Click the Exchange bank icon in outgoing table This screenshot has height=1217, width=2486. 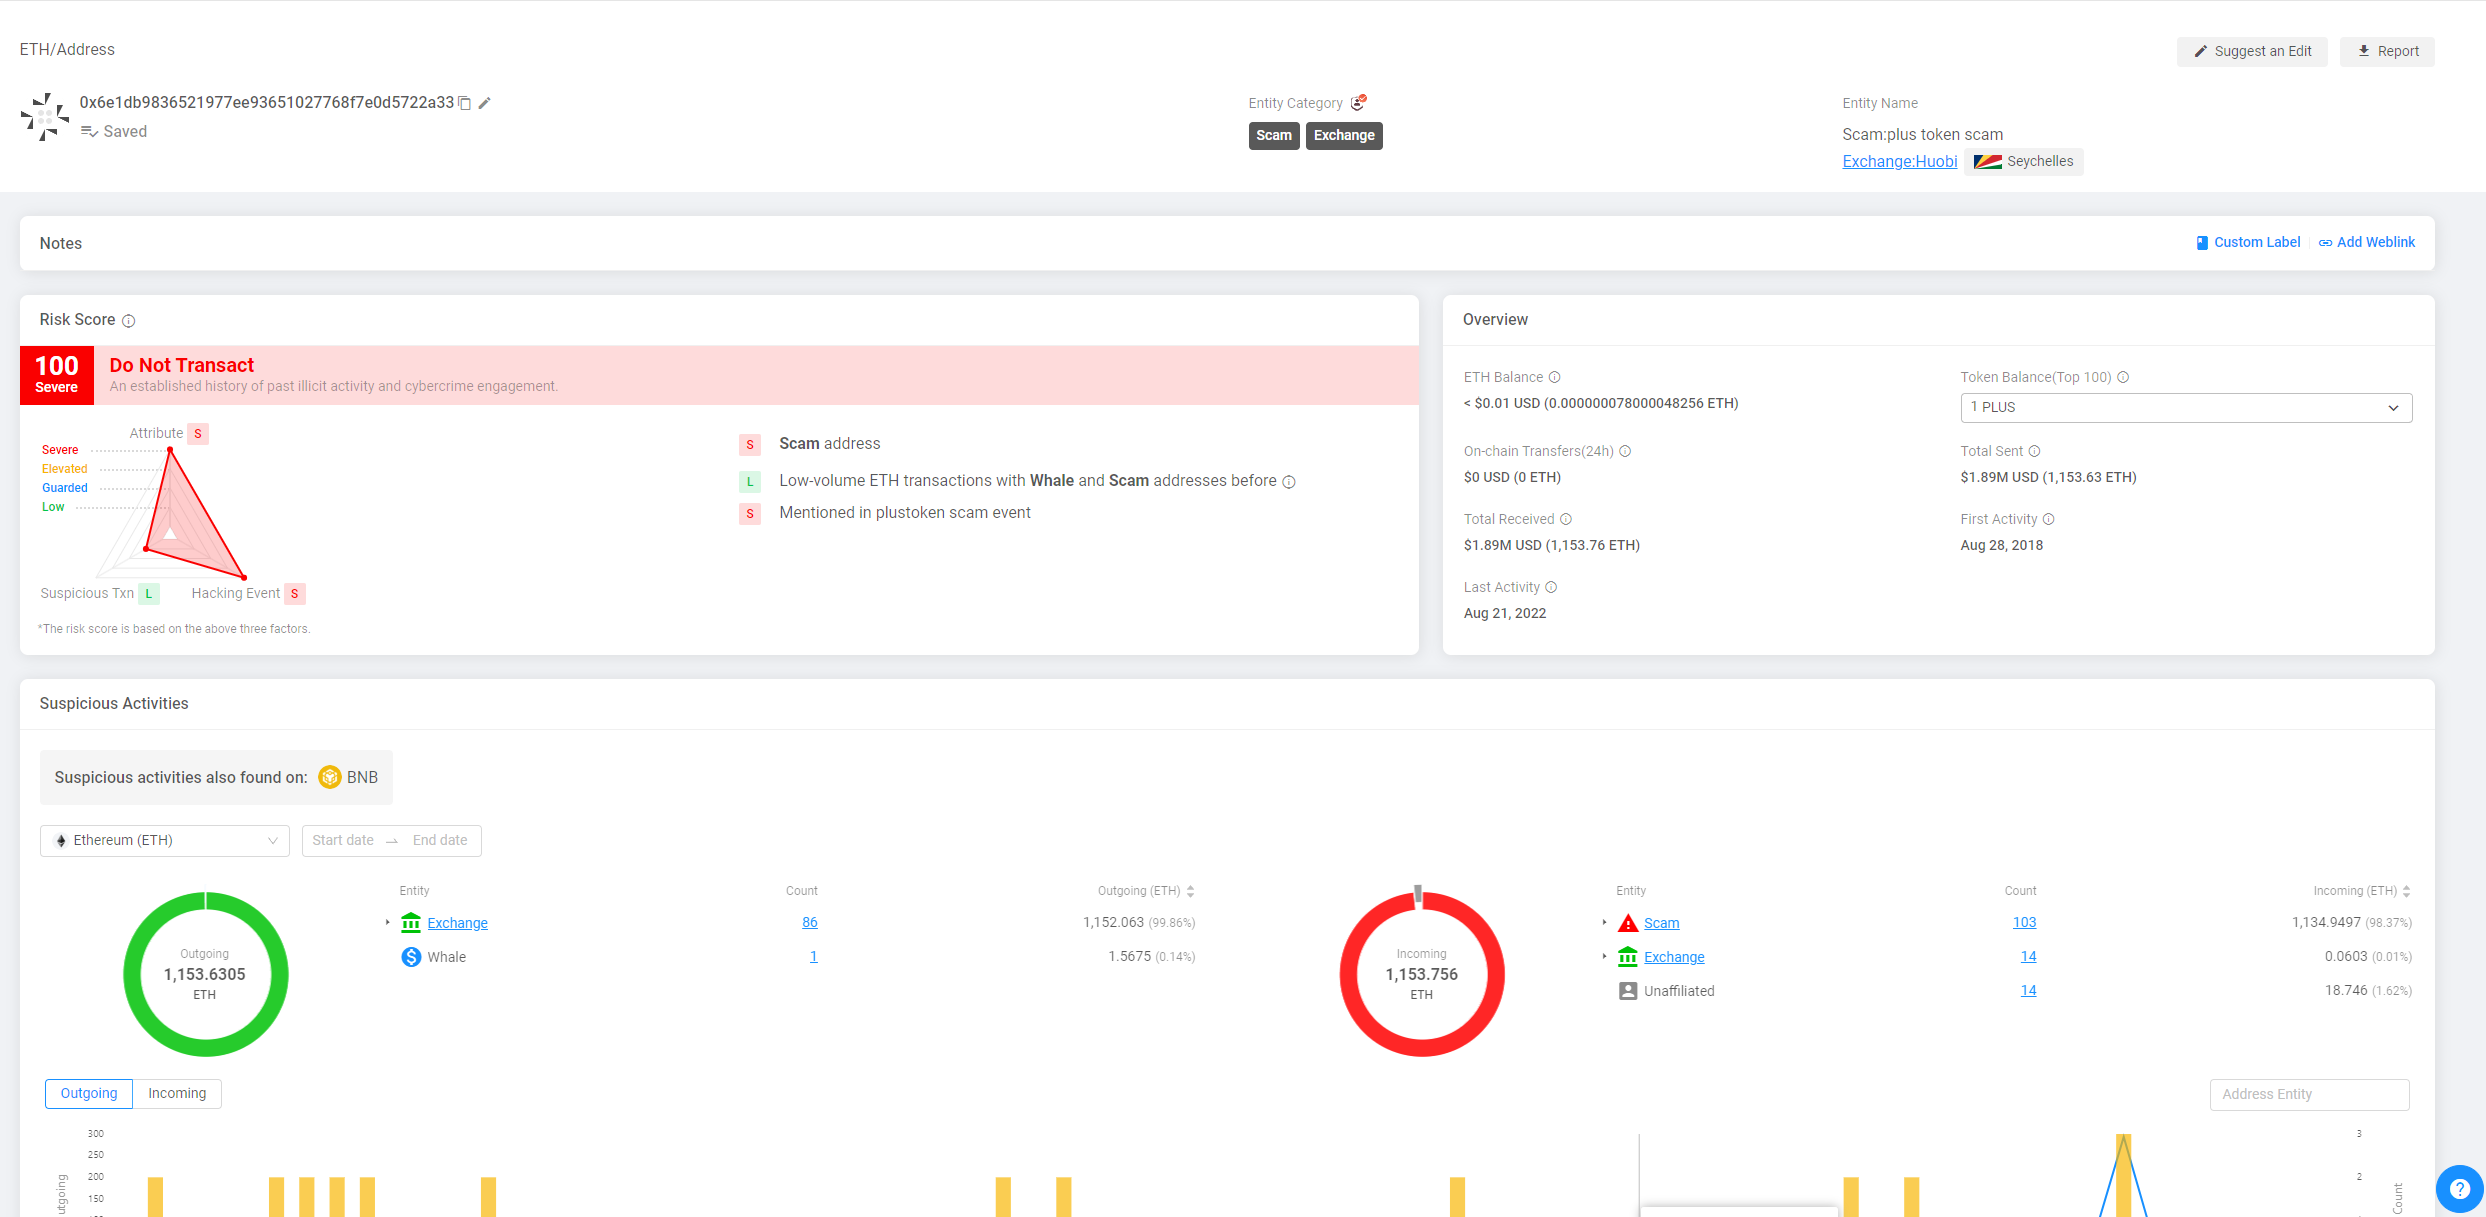(411, 923)
